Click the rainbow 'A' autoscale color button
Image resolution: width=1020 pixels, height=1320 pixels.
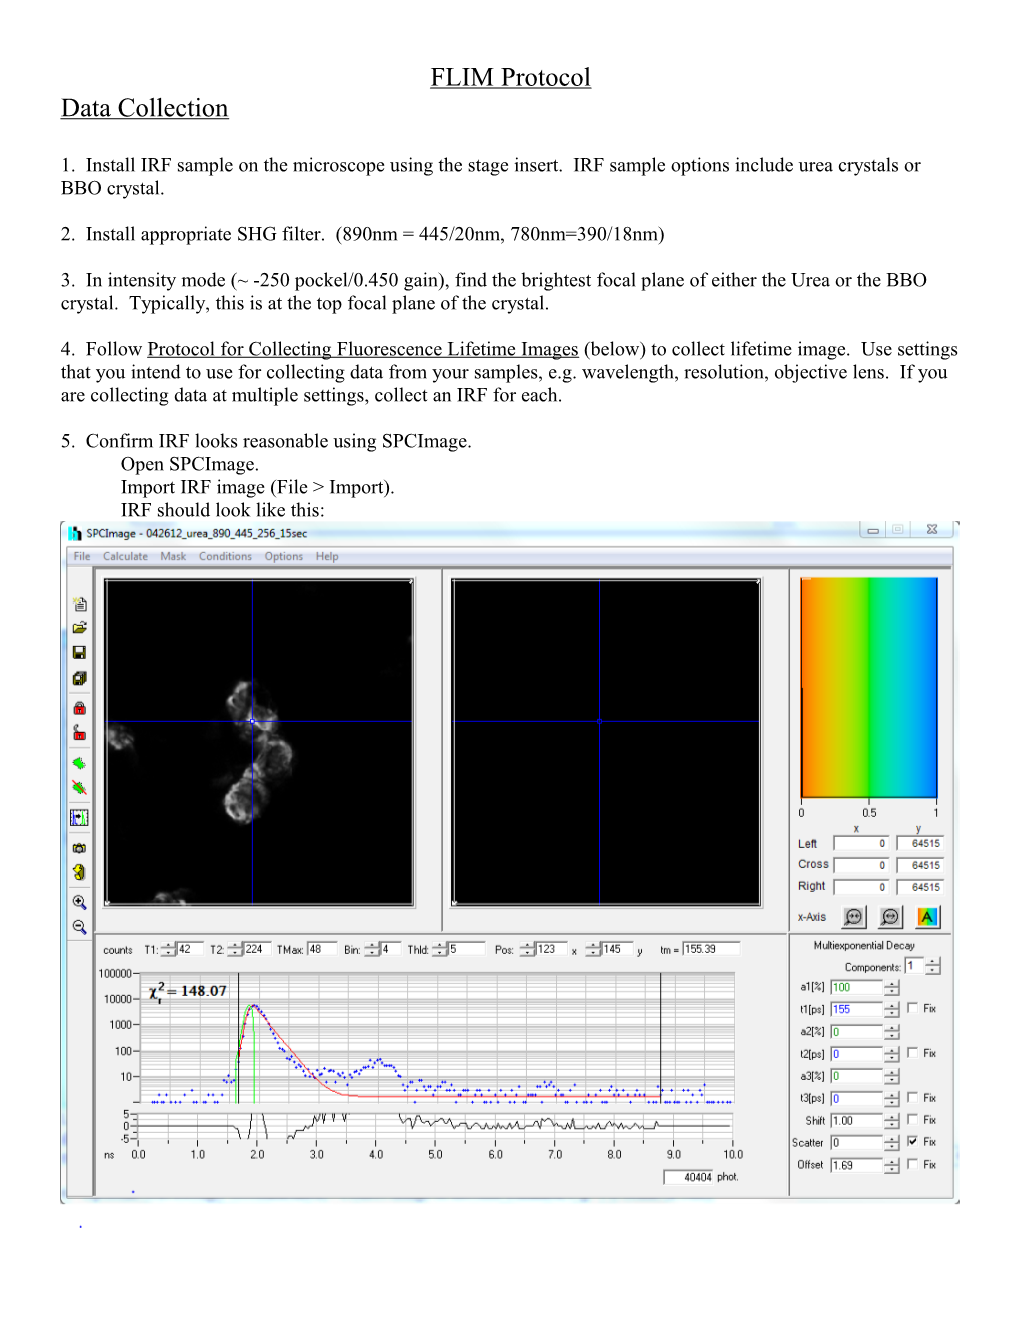(x=927, y=917)
